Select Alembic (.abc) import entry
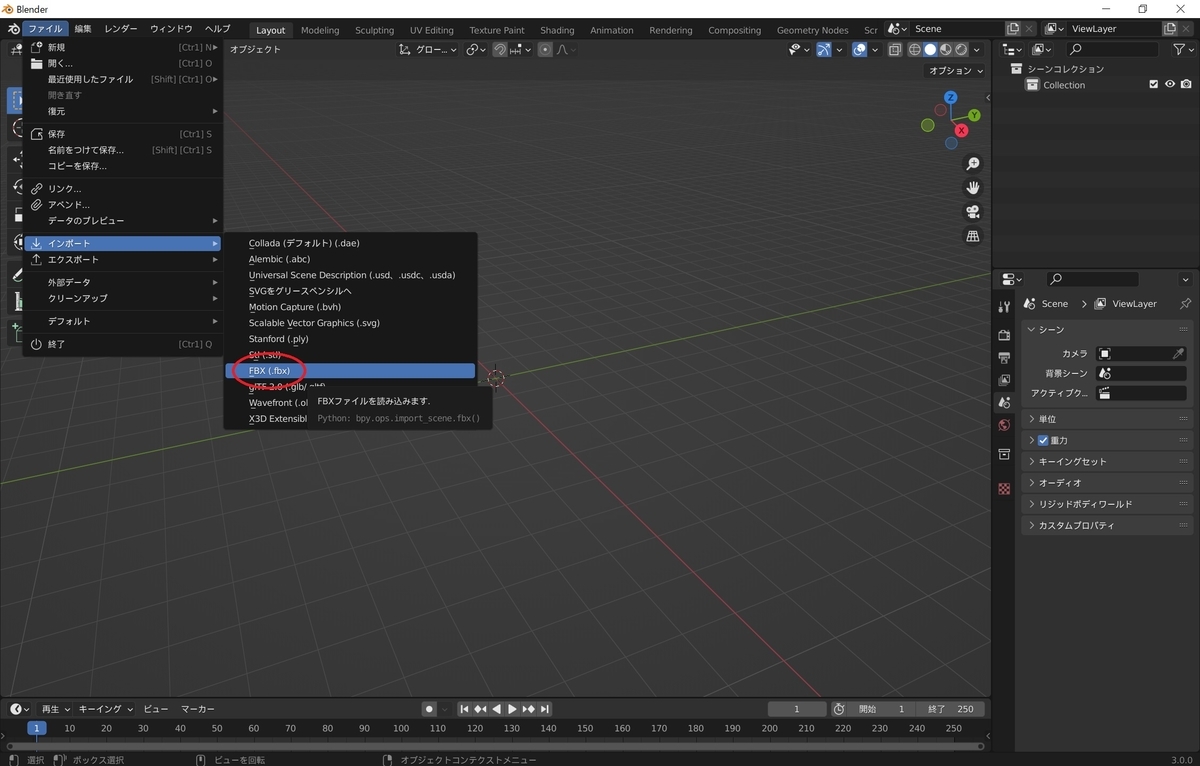Screen dimensions: 1200x766 tap(350, 259)
